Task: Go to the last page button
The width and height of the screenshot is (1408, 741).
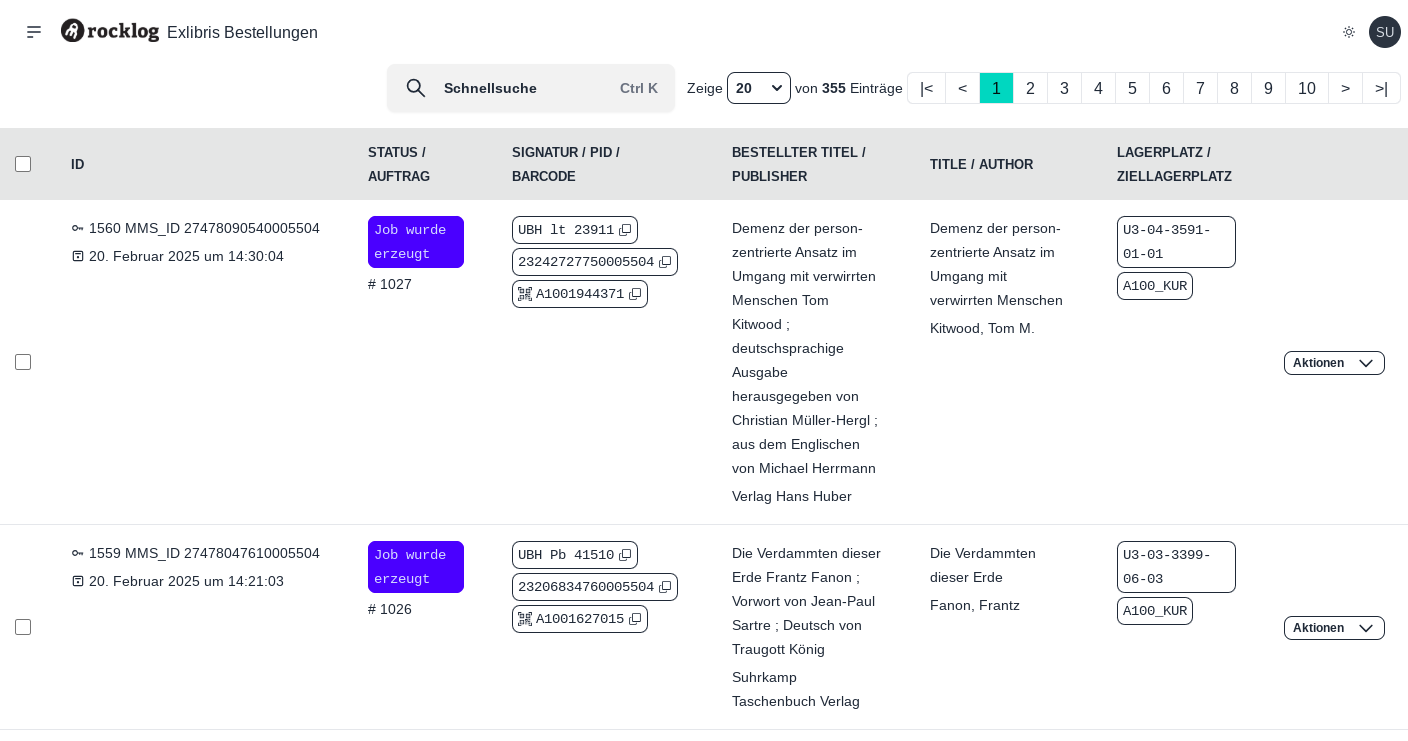Action: [x=1381, y=88]
